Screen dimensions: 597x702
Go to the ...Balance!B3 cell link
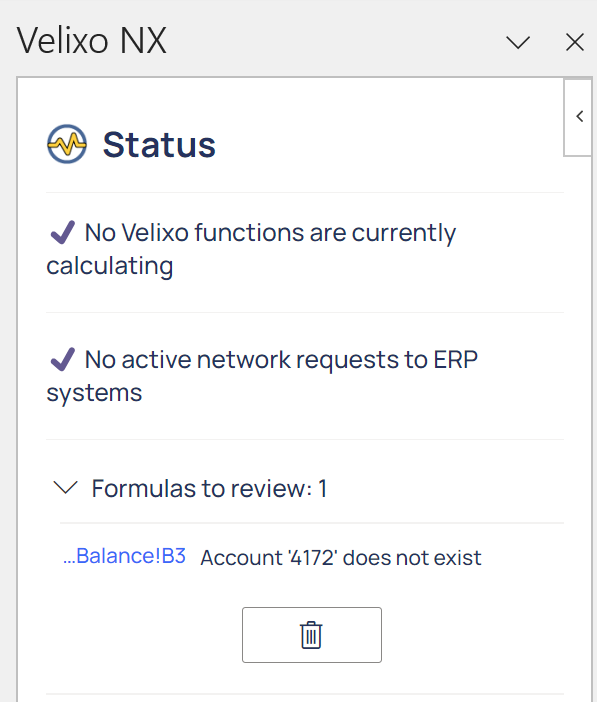(x=125, y=556)
